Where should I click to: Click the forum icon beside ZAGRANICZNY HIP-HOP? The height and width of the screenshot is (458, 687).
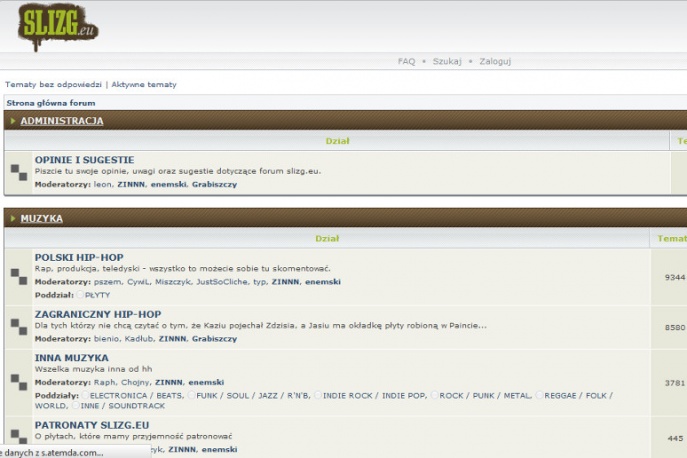[x=19, y=326]
